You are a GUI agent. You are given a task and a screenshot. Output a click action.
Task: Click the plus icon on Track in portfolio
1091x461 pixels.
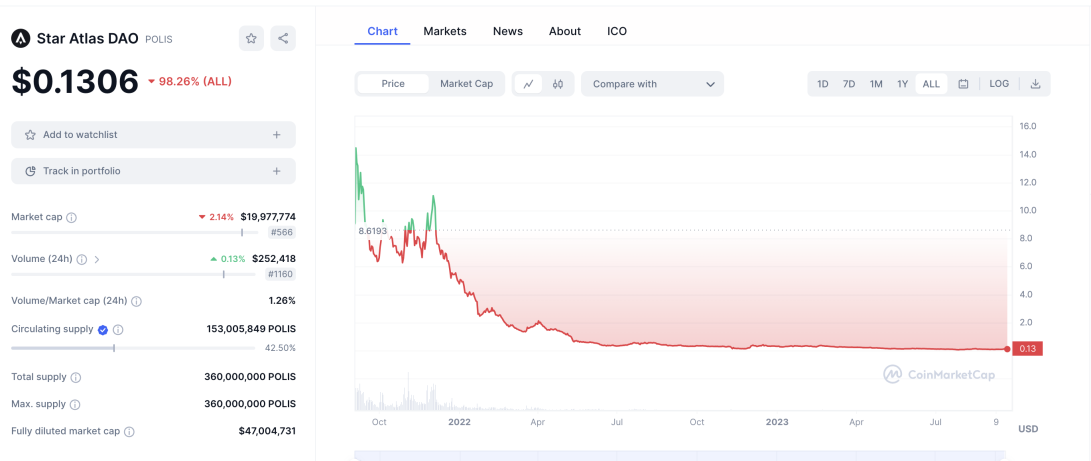(x=276, y=171)
